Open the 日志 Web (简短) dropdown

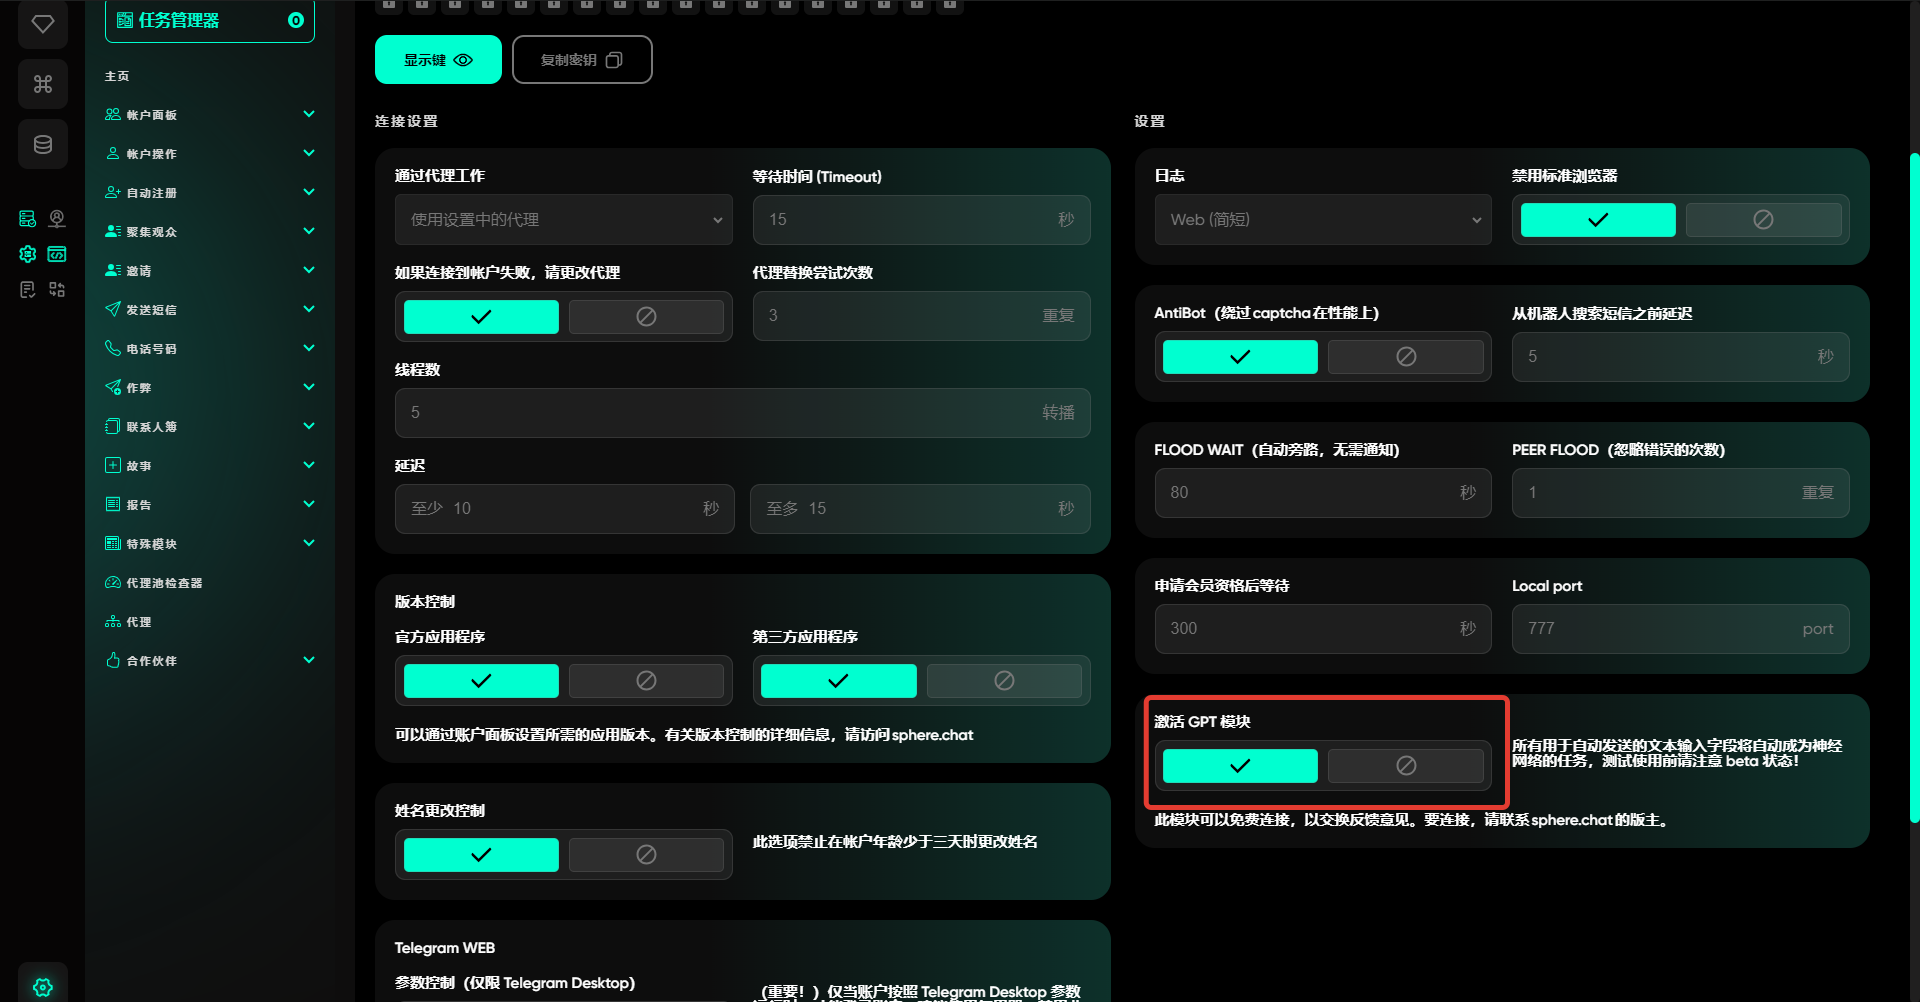click(x=1323, y=220)
